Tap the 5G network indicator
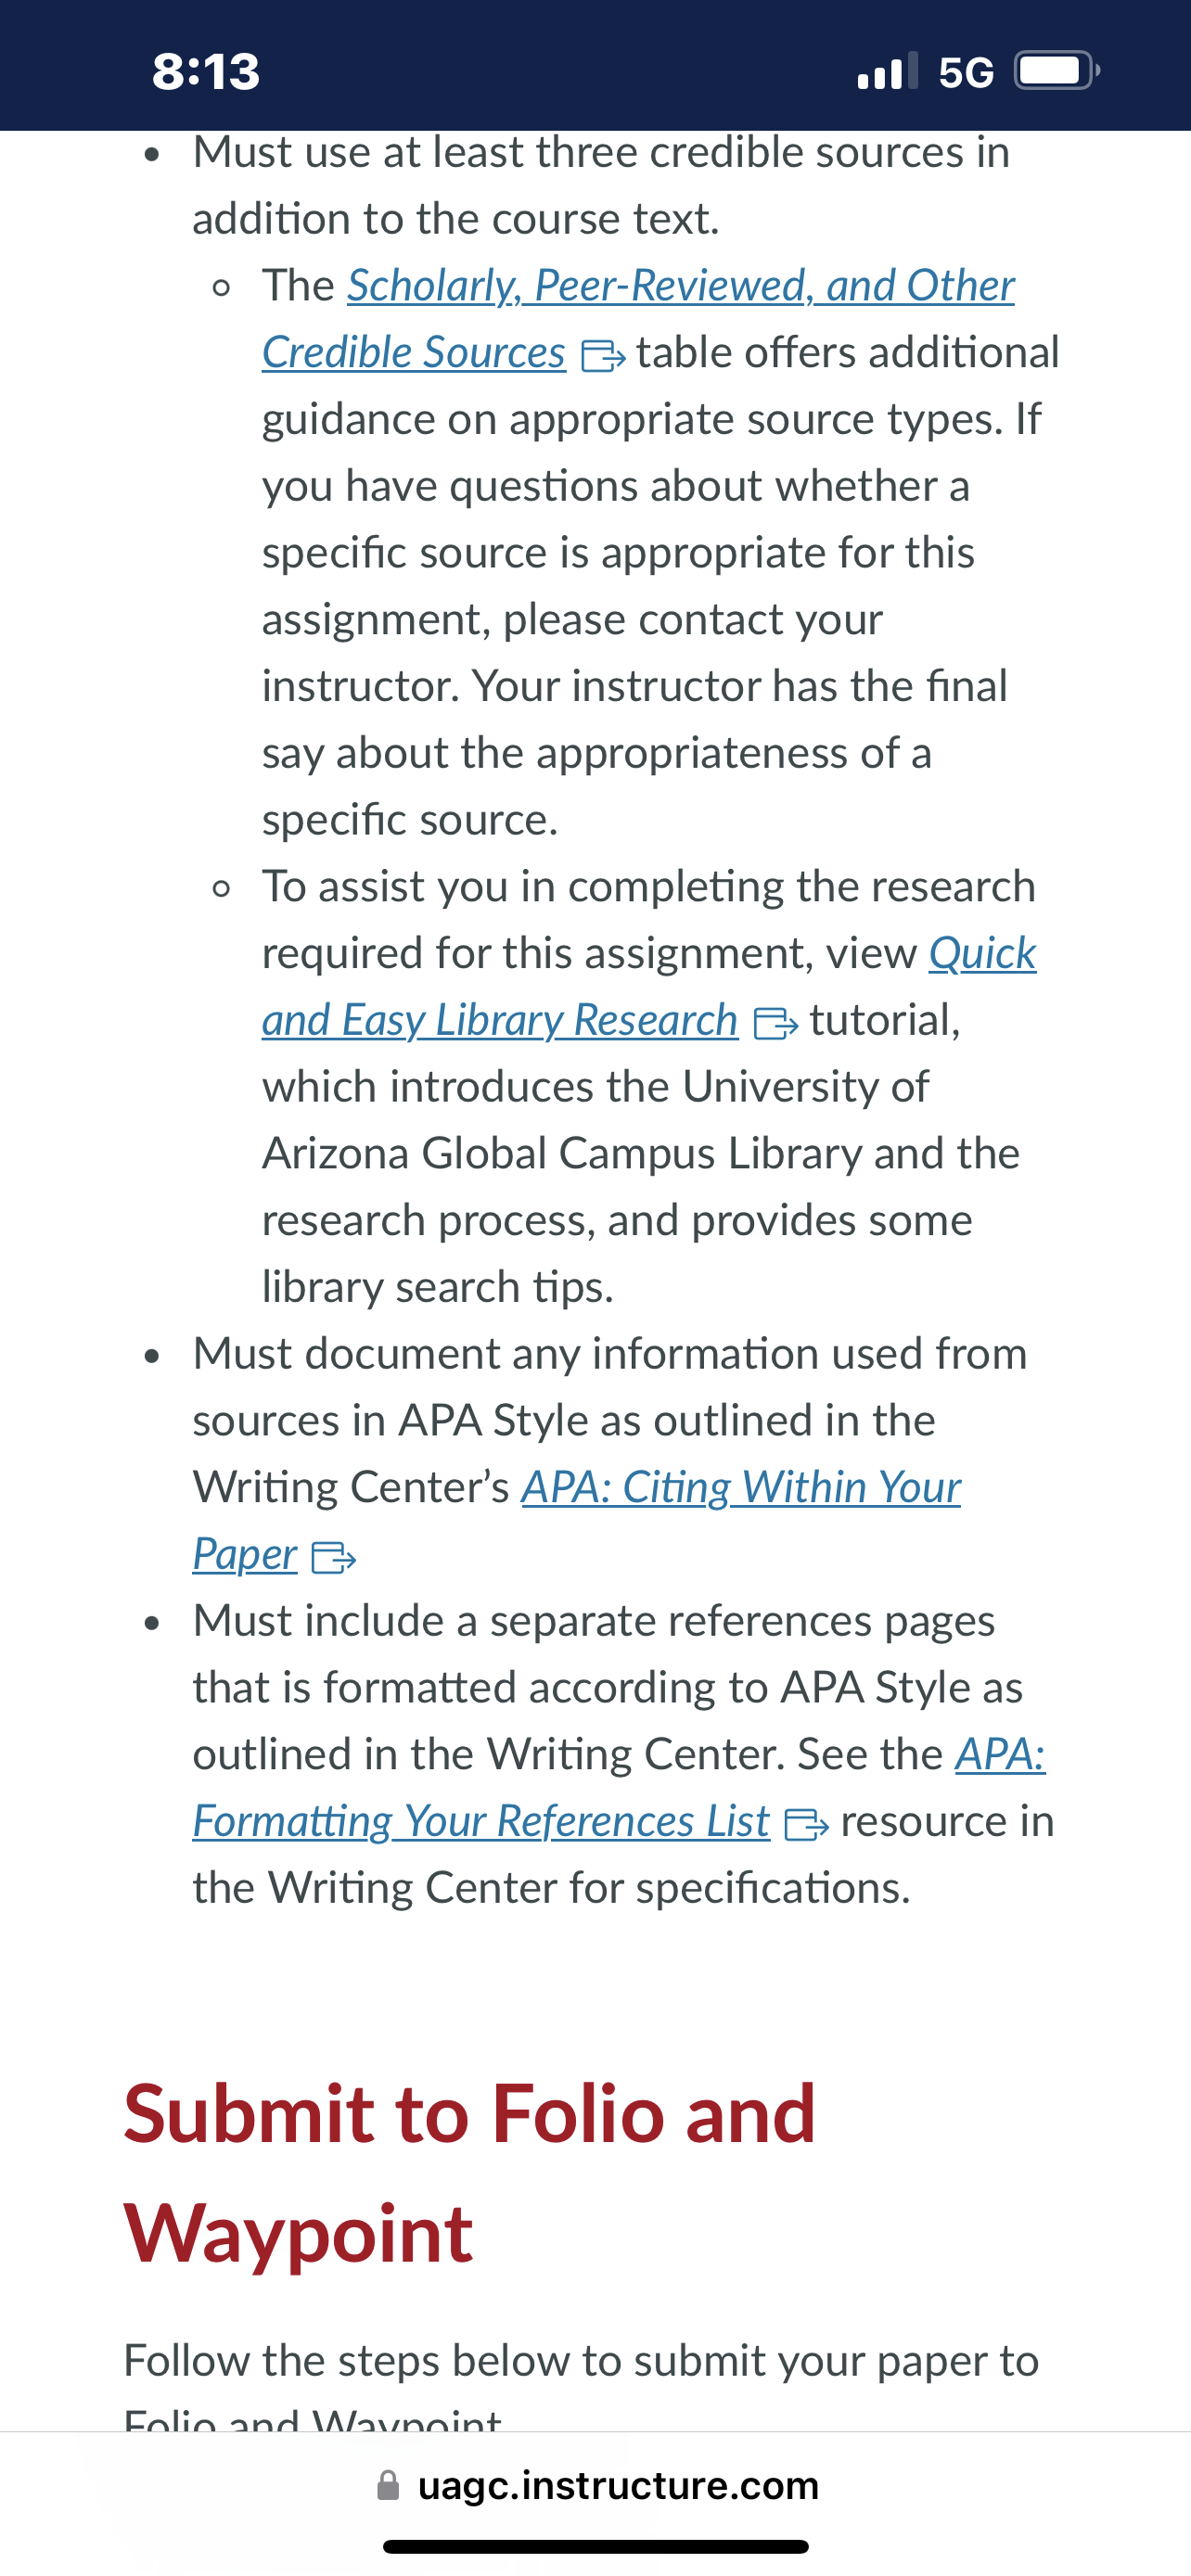The width and height of the screenshot is (1191, 2576). pyautogui.click(x=966, y=72)
